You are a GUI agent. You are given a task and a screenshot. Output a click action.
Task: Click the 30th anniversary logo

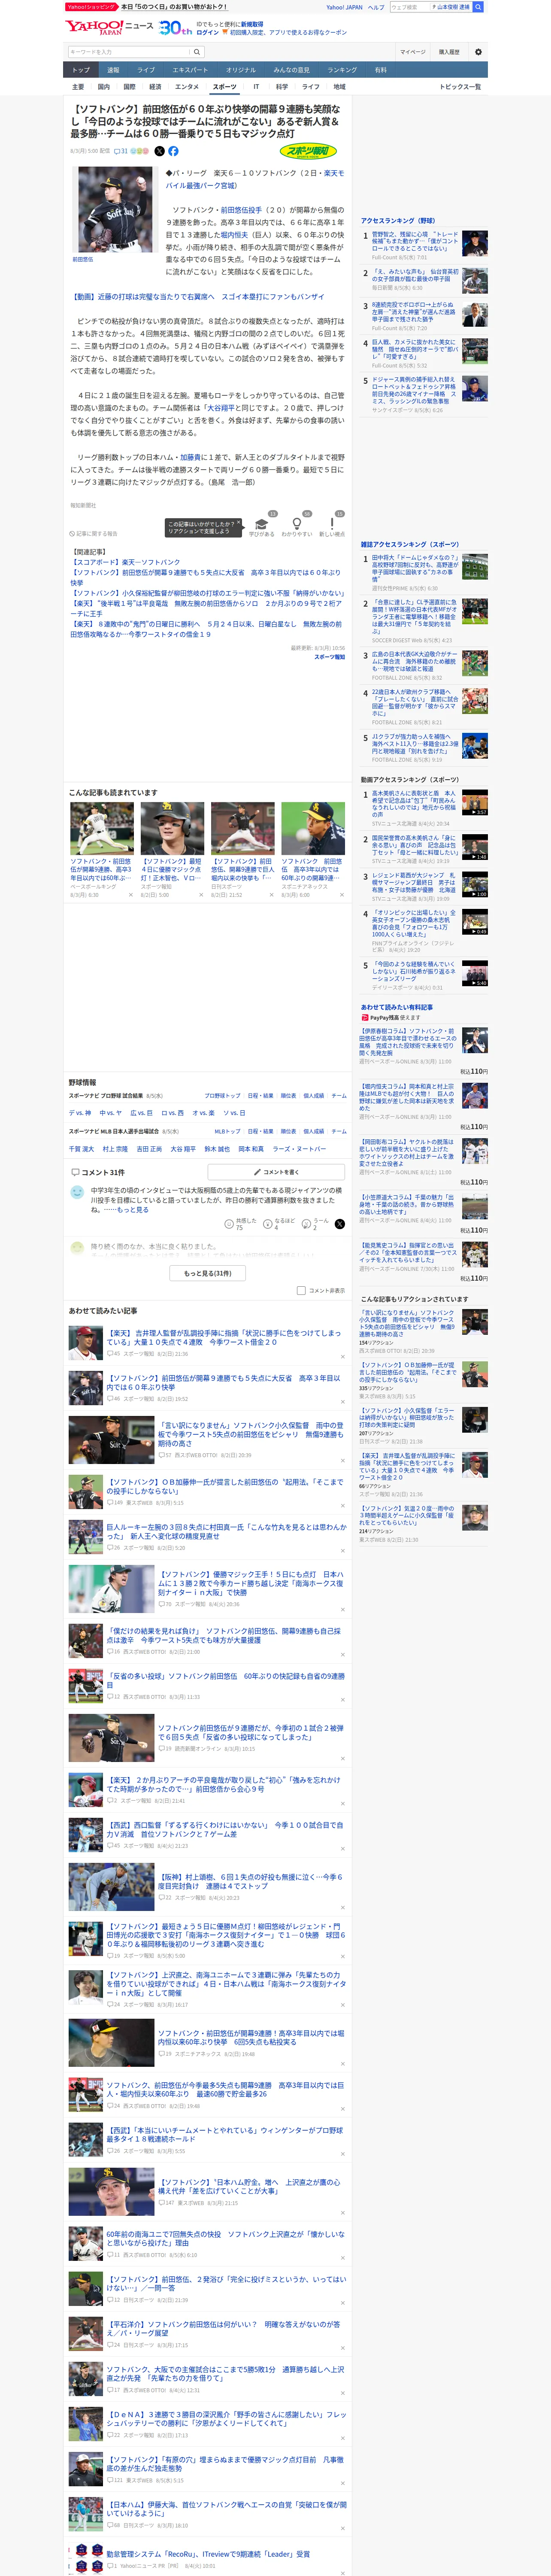175,27
